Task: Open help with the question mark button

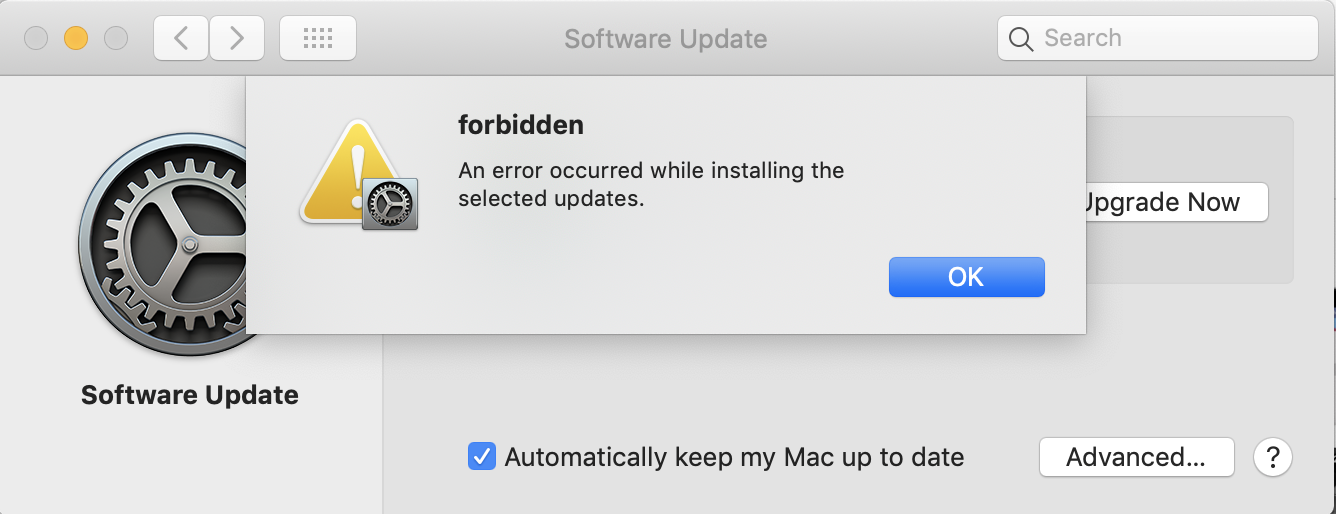Action: pos(1273,457)
